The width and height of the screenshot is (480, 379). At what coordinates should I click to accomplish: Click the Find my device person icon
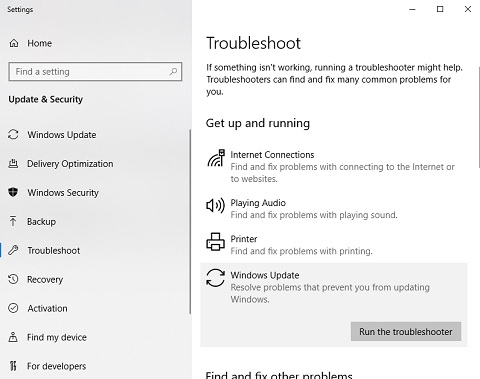click(x=13, y=337)
